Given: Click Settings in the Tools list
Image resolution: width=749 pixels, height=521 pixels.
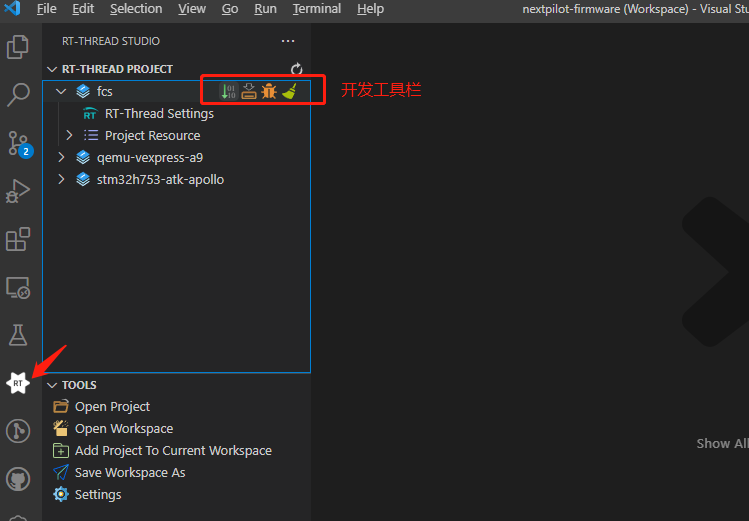Looking at the screenshot, I should point(98,495).
